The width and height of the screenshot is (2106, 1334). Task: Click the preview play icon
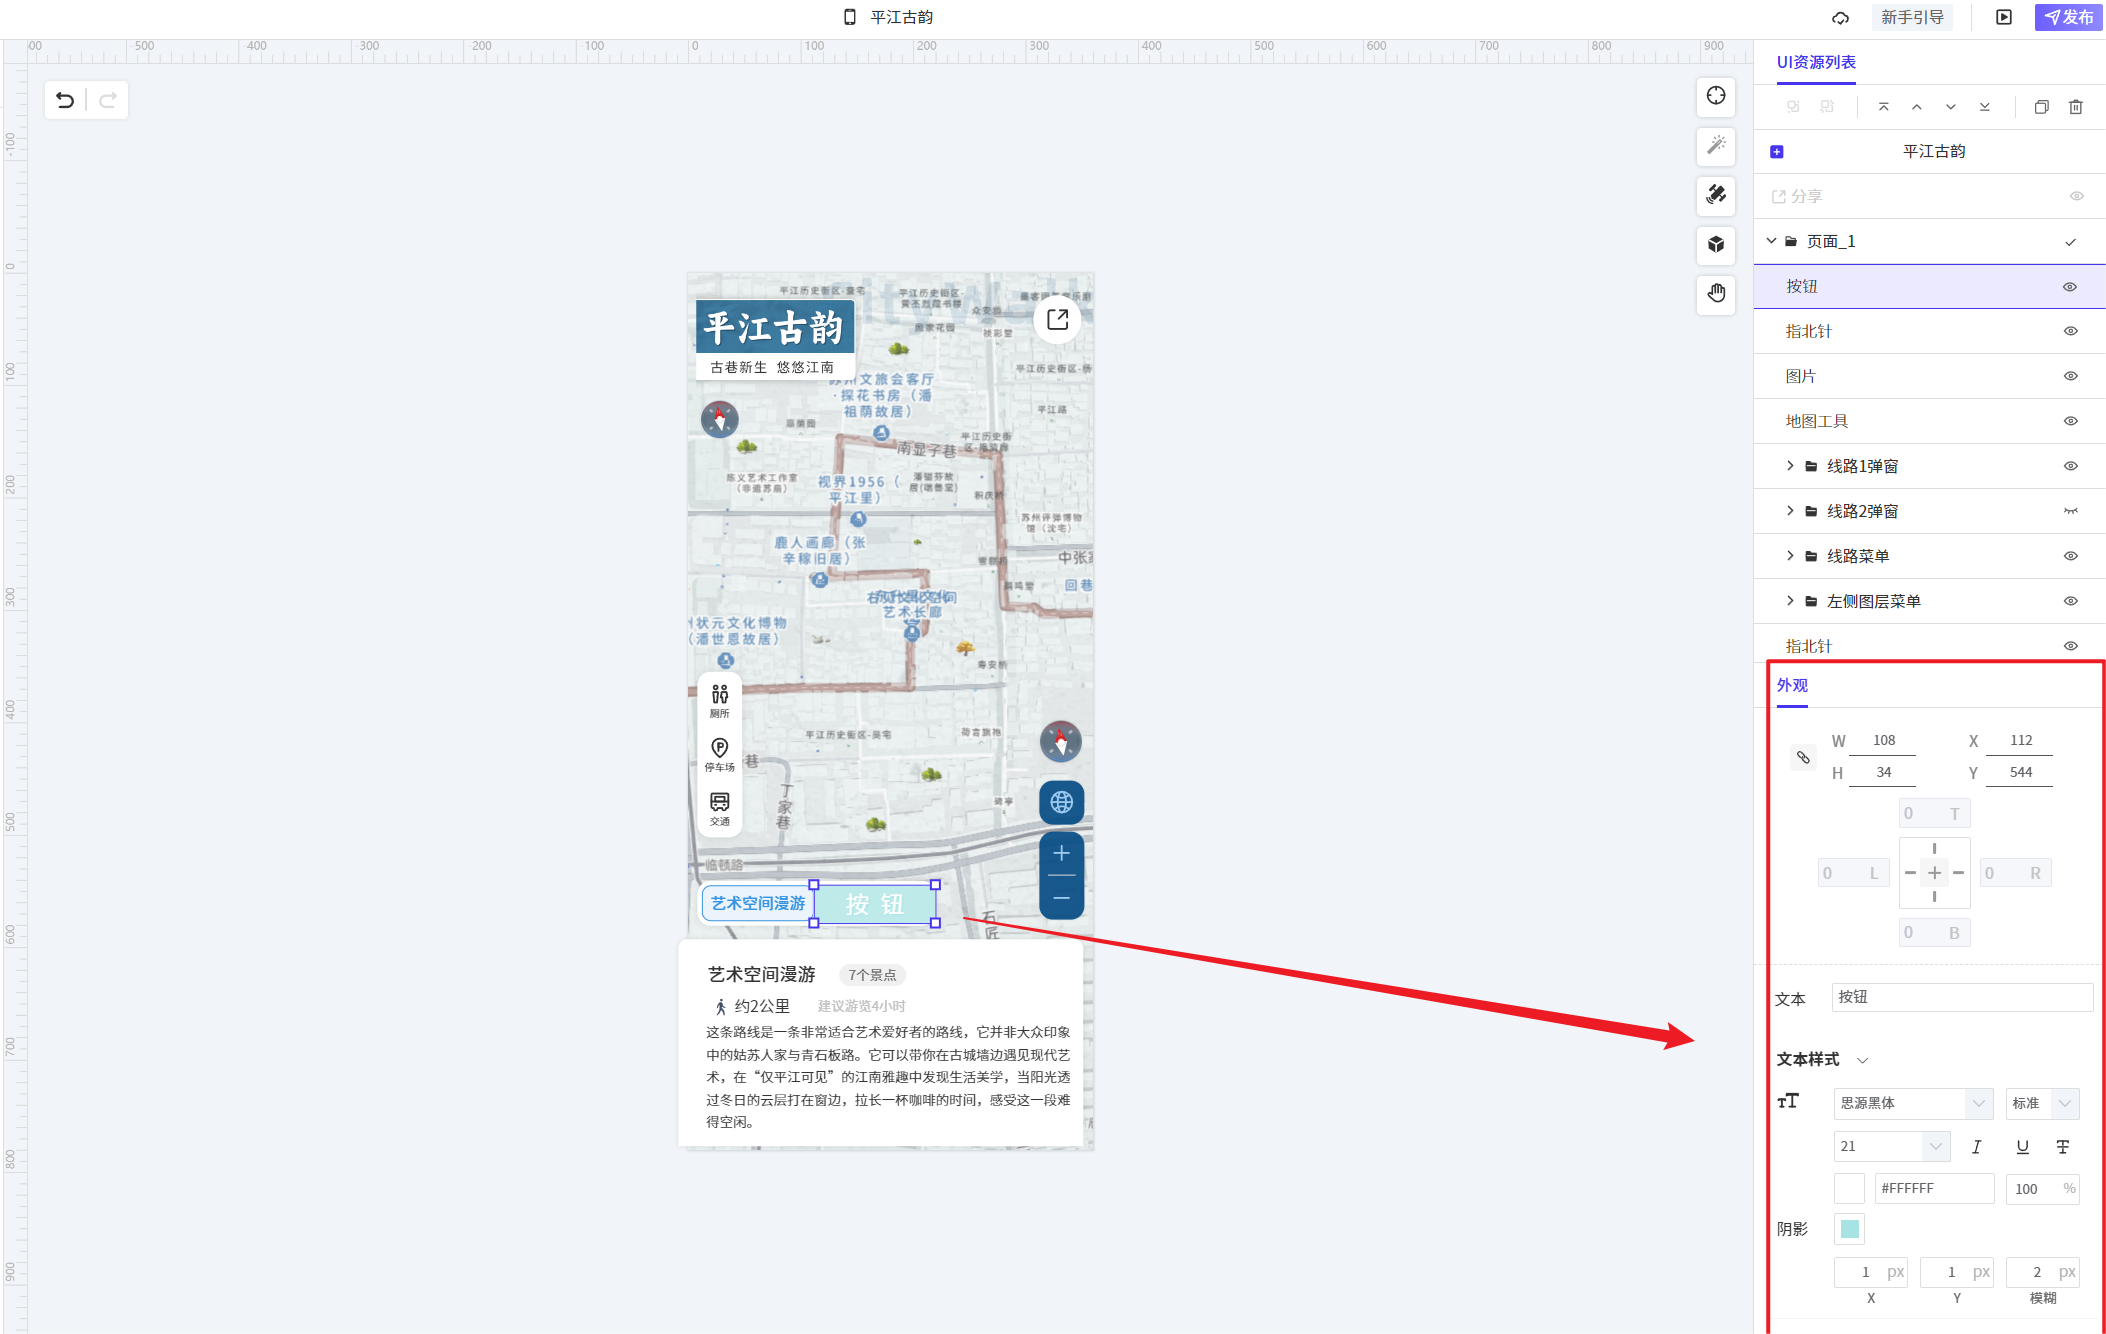pos(2004,17)
